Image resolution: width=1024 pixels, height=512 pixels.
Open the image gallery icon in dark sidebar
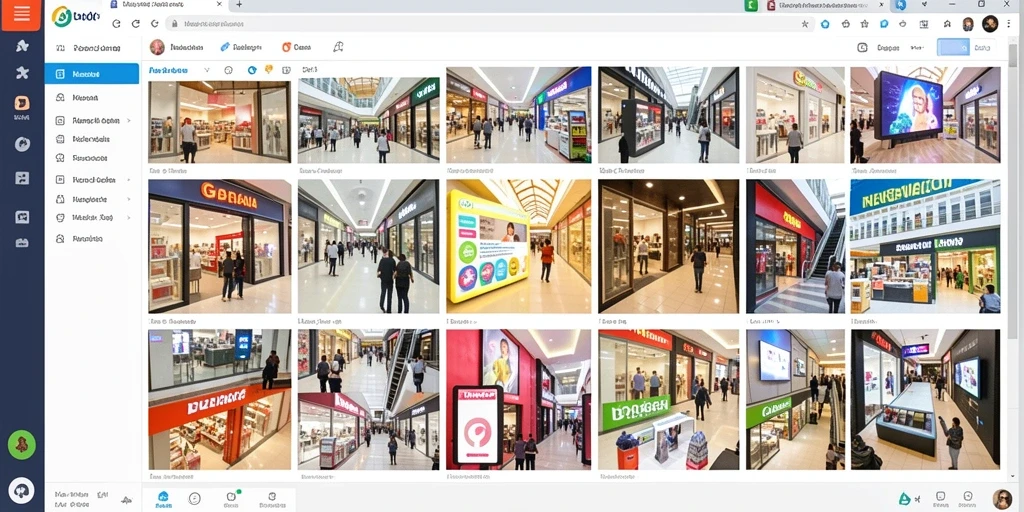[22, 217]
